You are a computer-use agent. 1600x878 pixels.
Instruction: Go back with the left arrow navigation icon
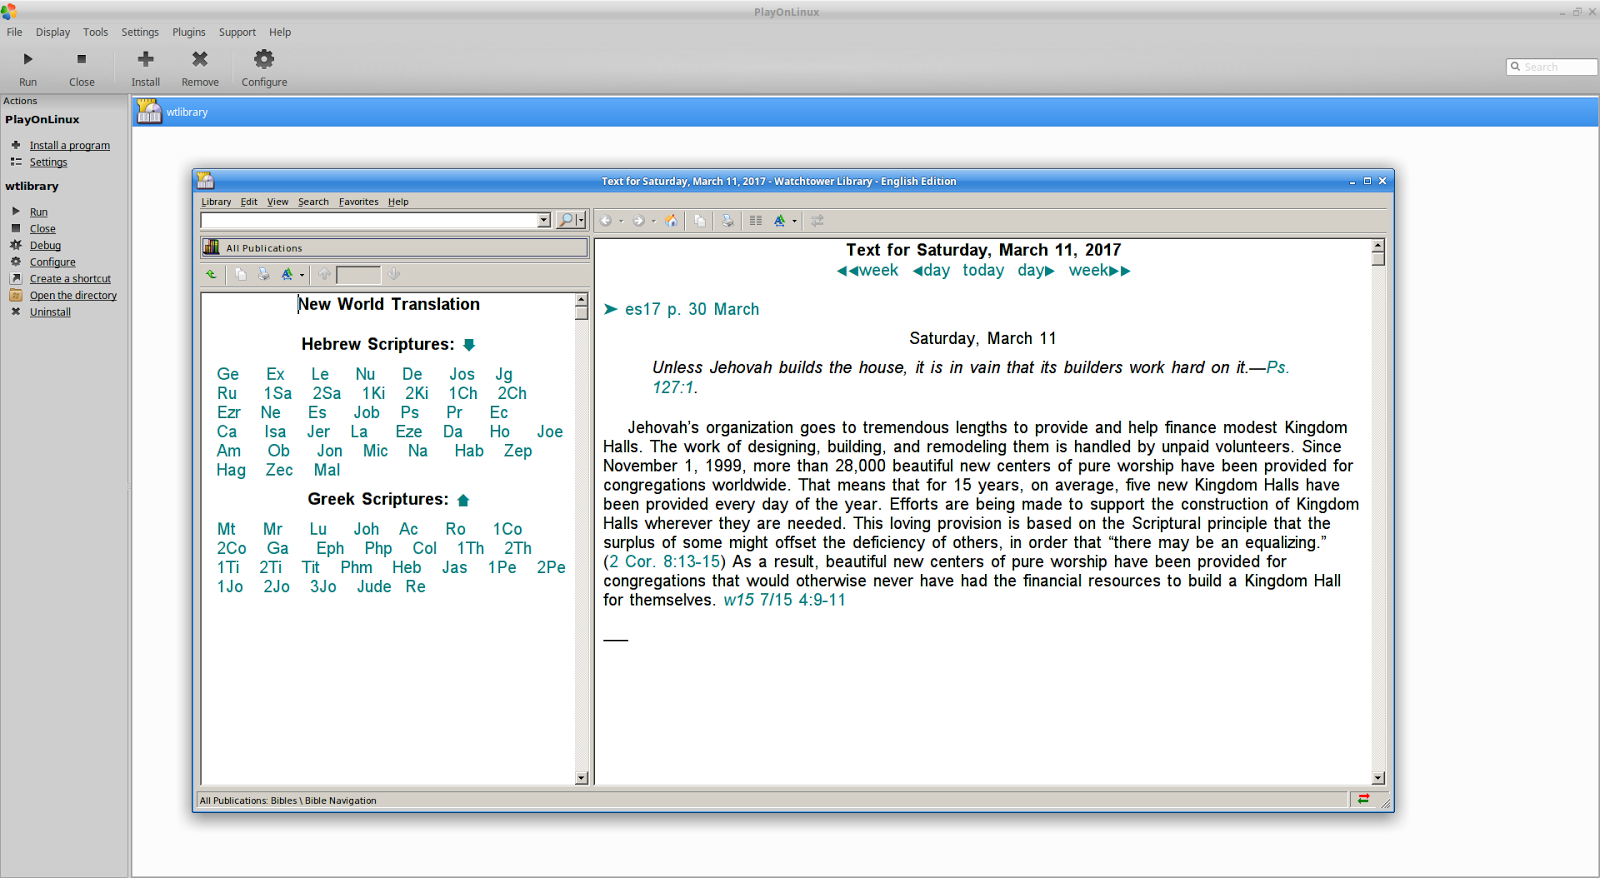[605, 221]
